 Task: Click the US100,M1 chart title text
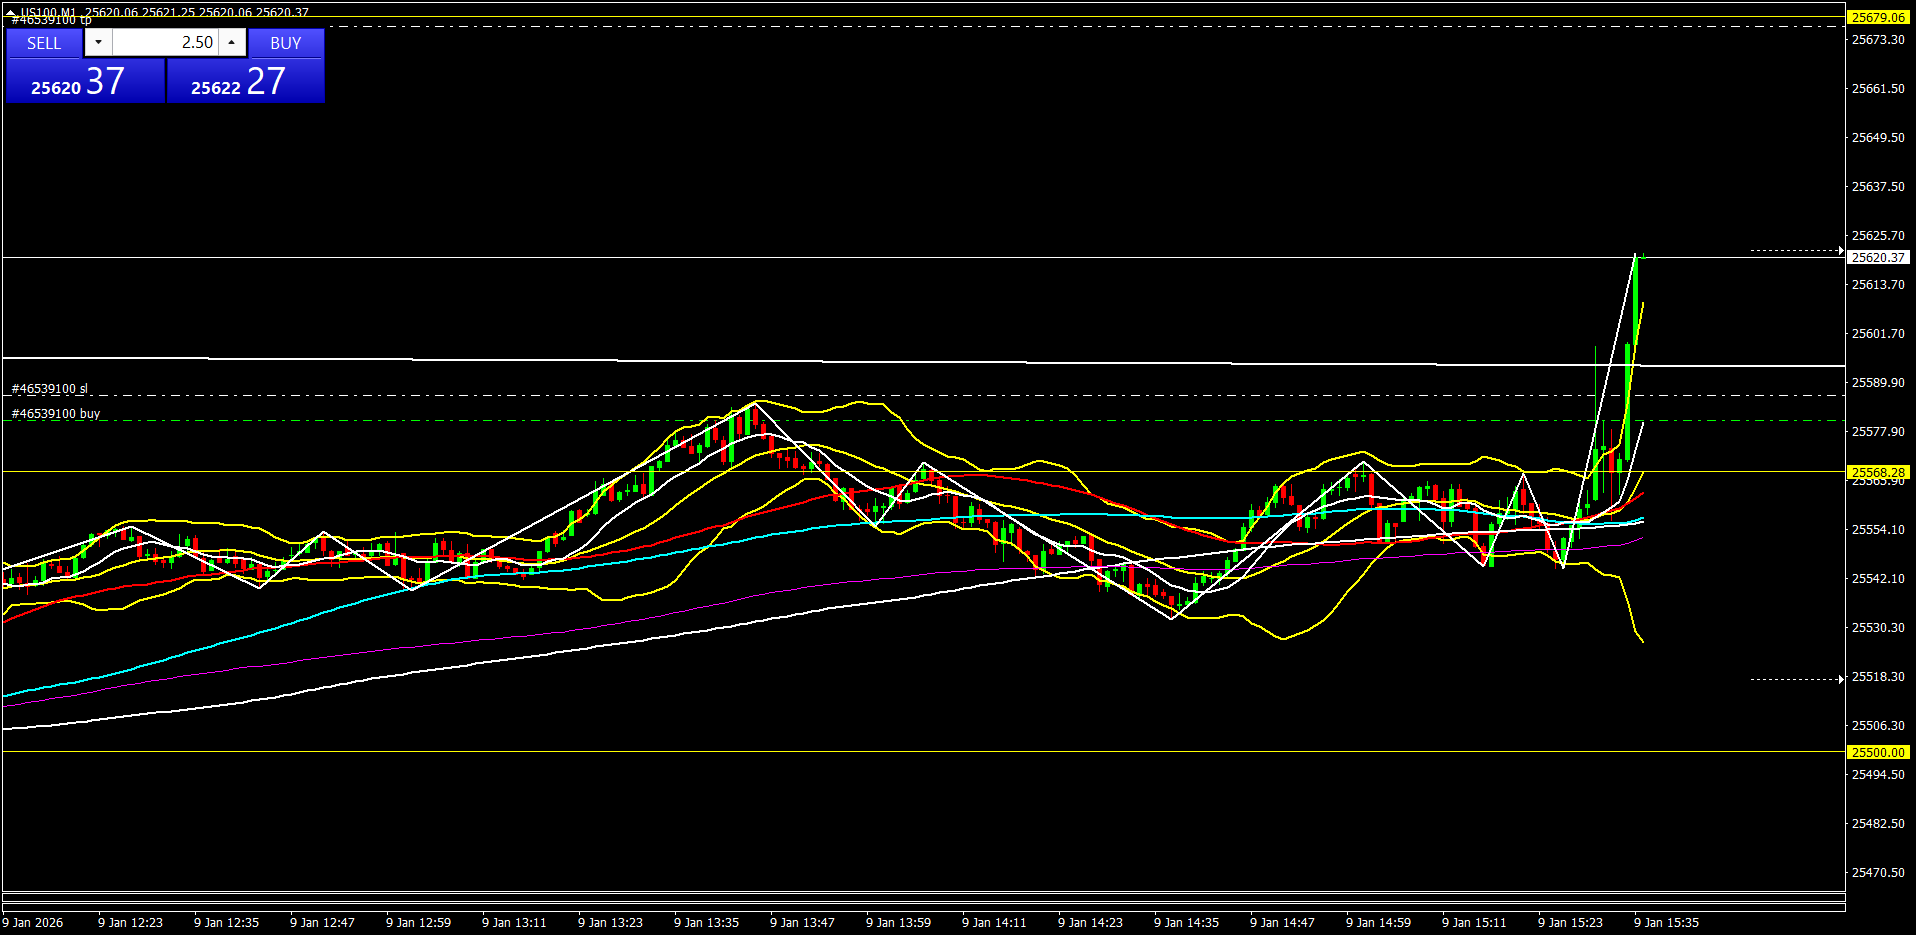pyautogui.click(x=48, y=12)
